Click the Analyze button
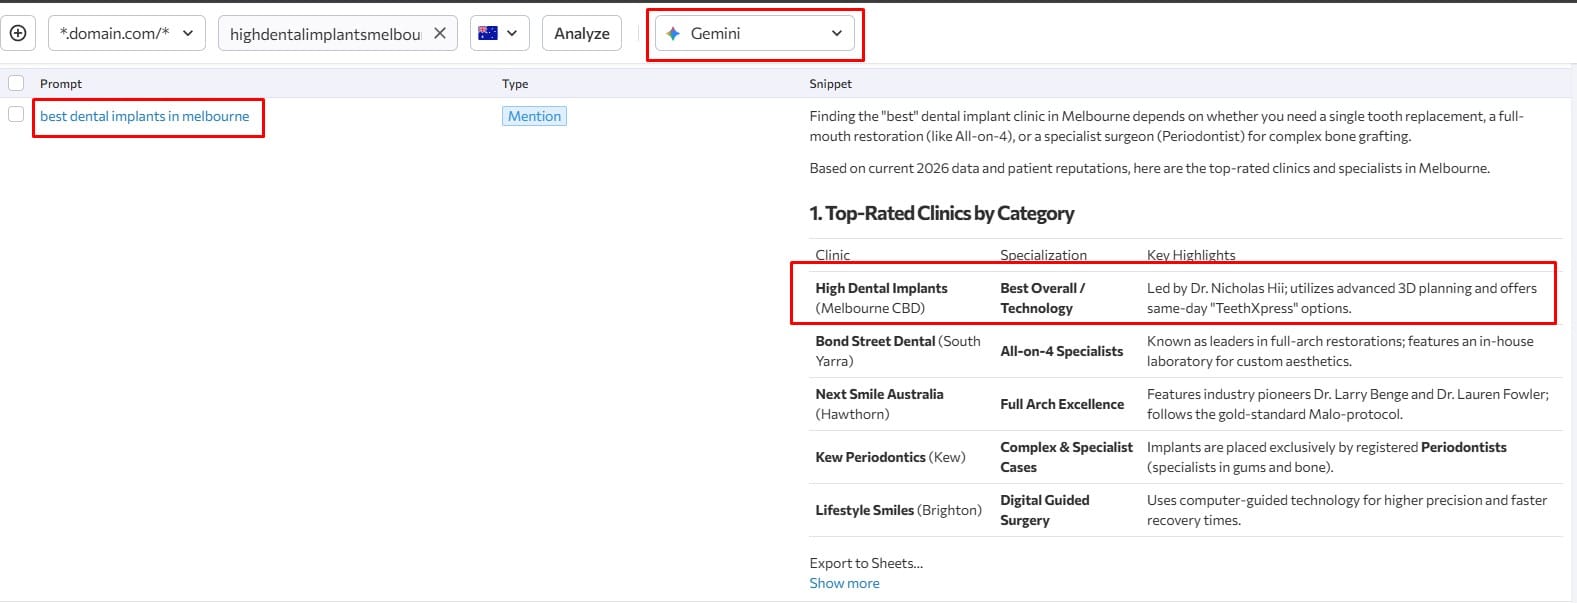Viewport: 1577px width, 603px height. click(x=582, y=33)
